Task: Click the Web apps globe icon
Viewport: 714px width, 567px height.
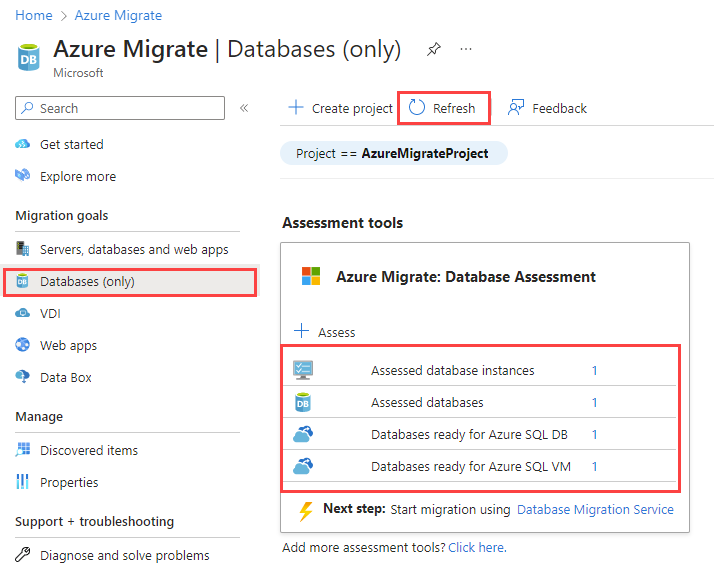Action: tap(22, 345)
